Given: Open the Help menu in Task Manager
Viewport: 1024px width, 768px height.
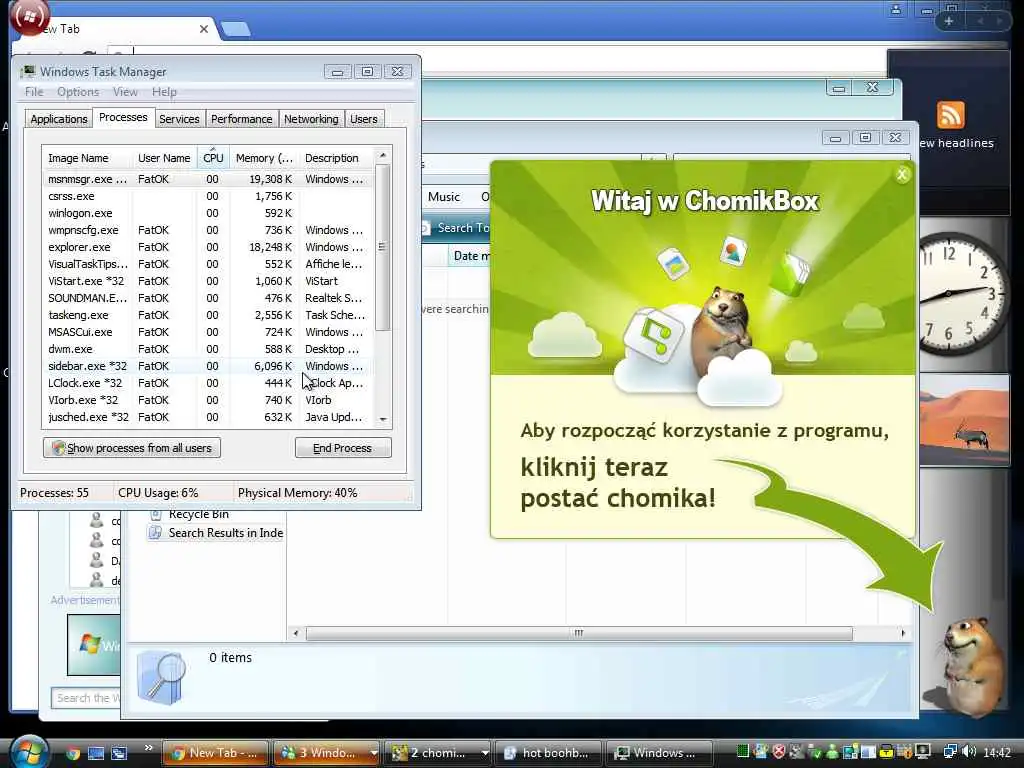Looking at the screenshot, I should (164, 92).
